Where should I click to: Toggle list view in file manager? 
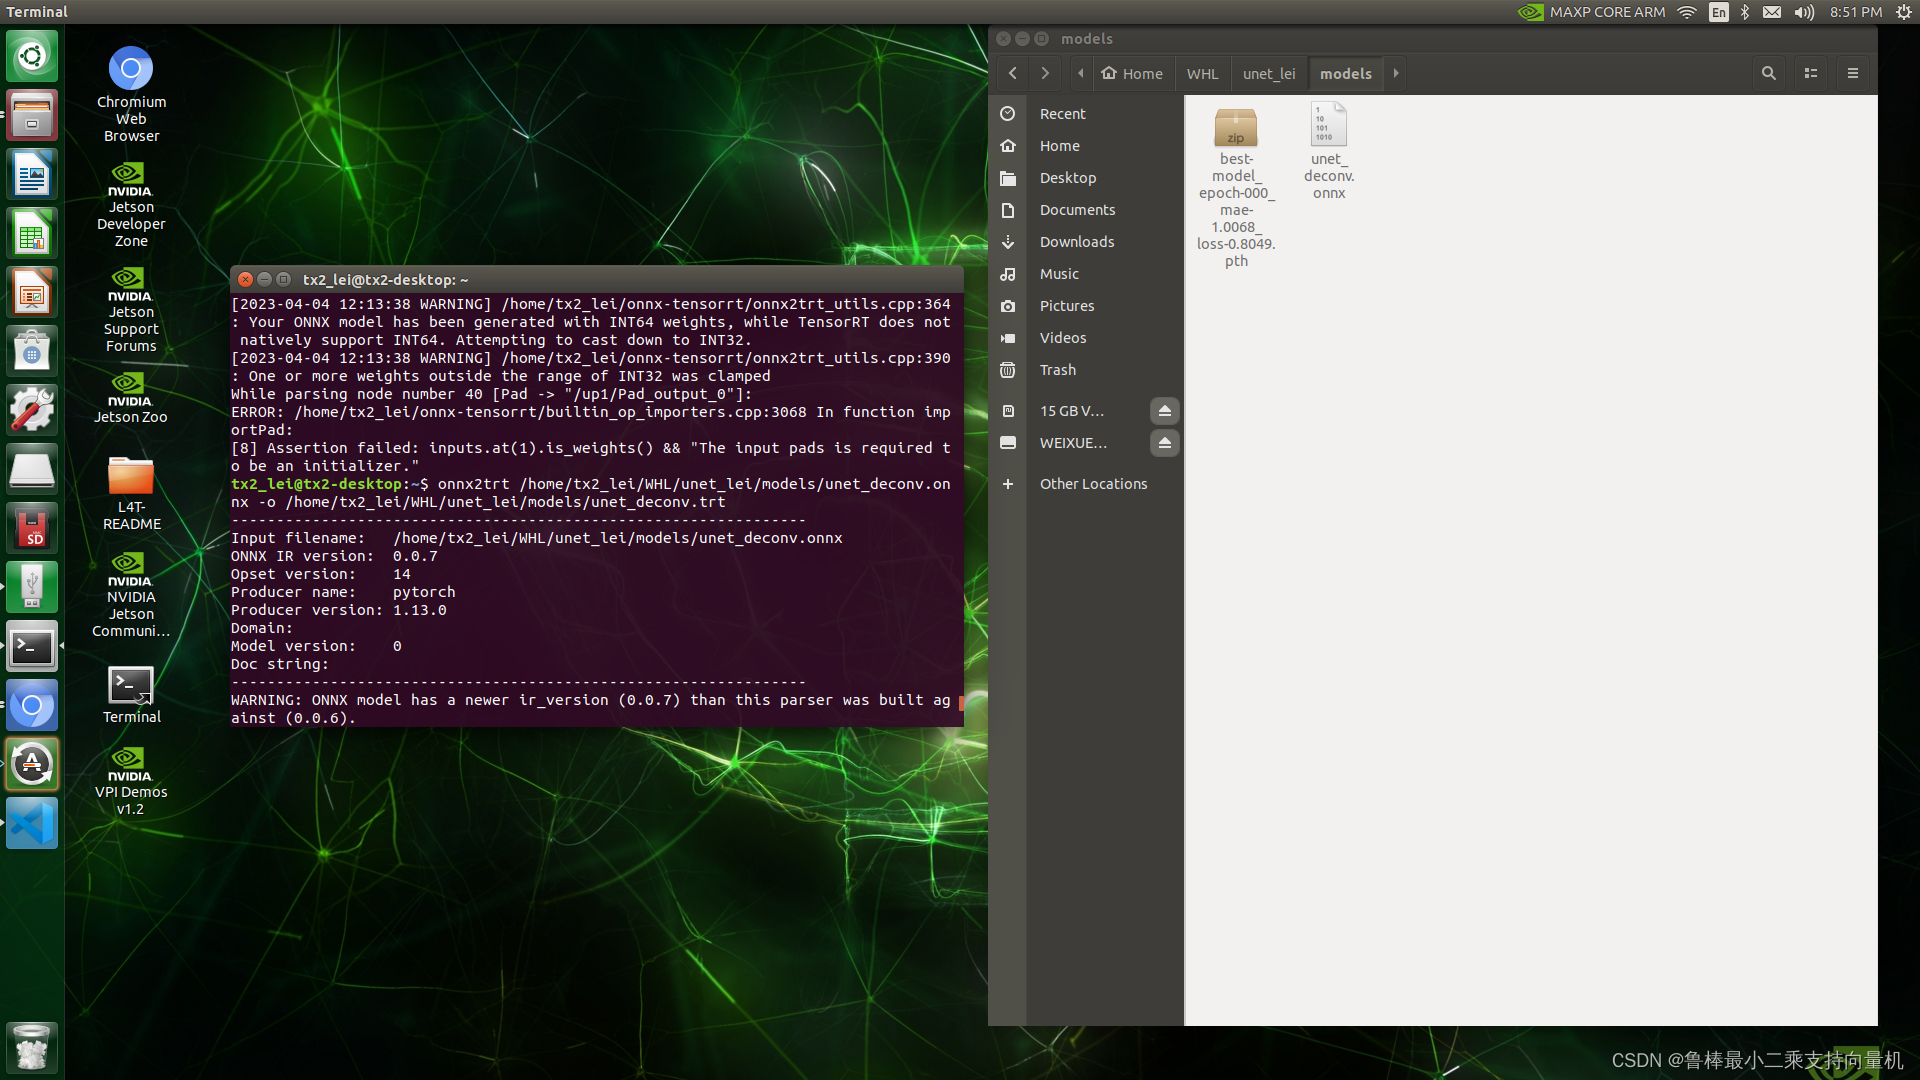(x=1810, y=73)
